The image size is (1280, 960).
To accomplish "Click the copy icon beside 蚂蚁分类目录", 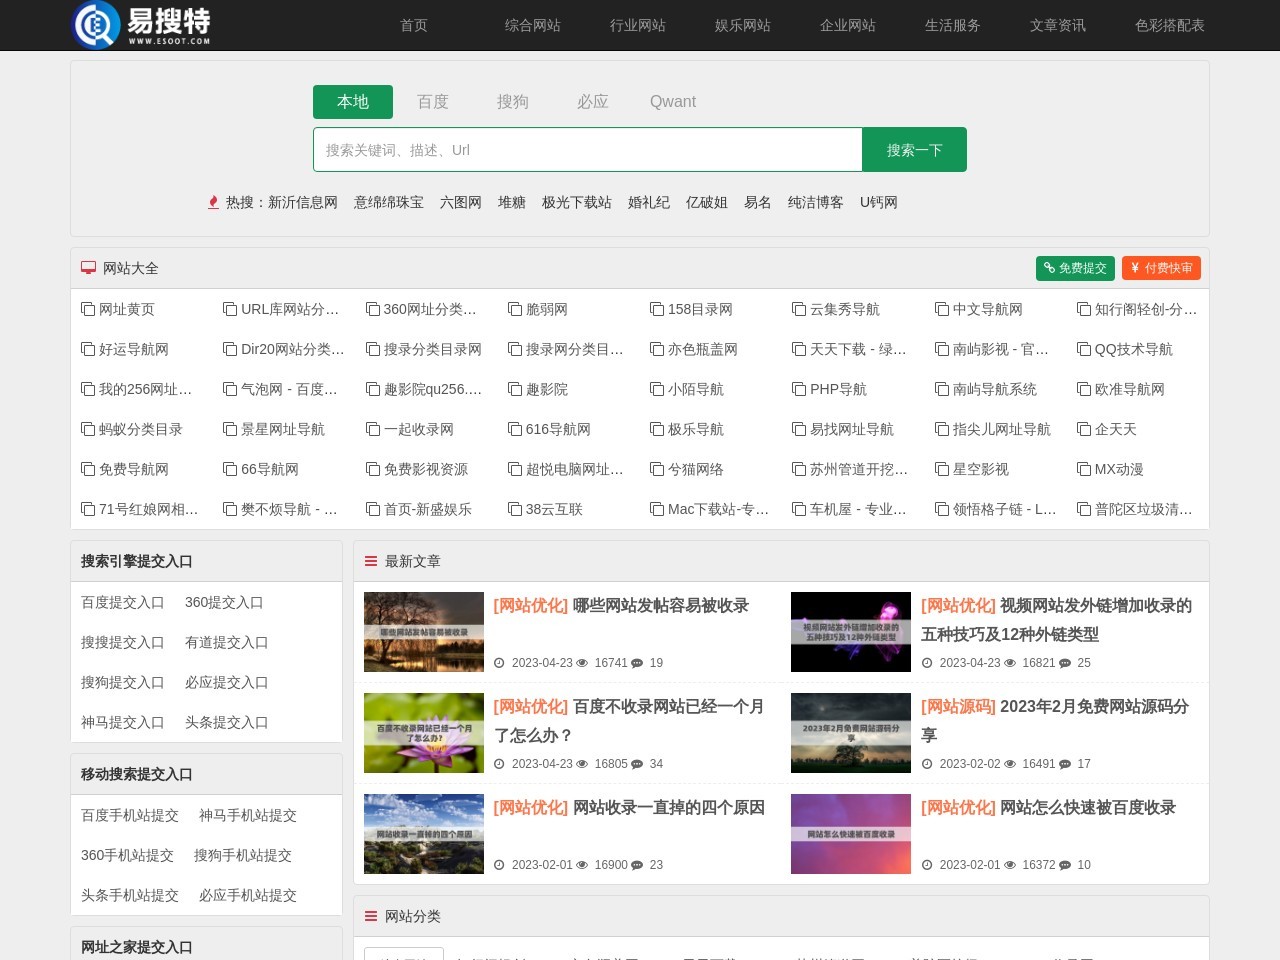I will point(88,429).
